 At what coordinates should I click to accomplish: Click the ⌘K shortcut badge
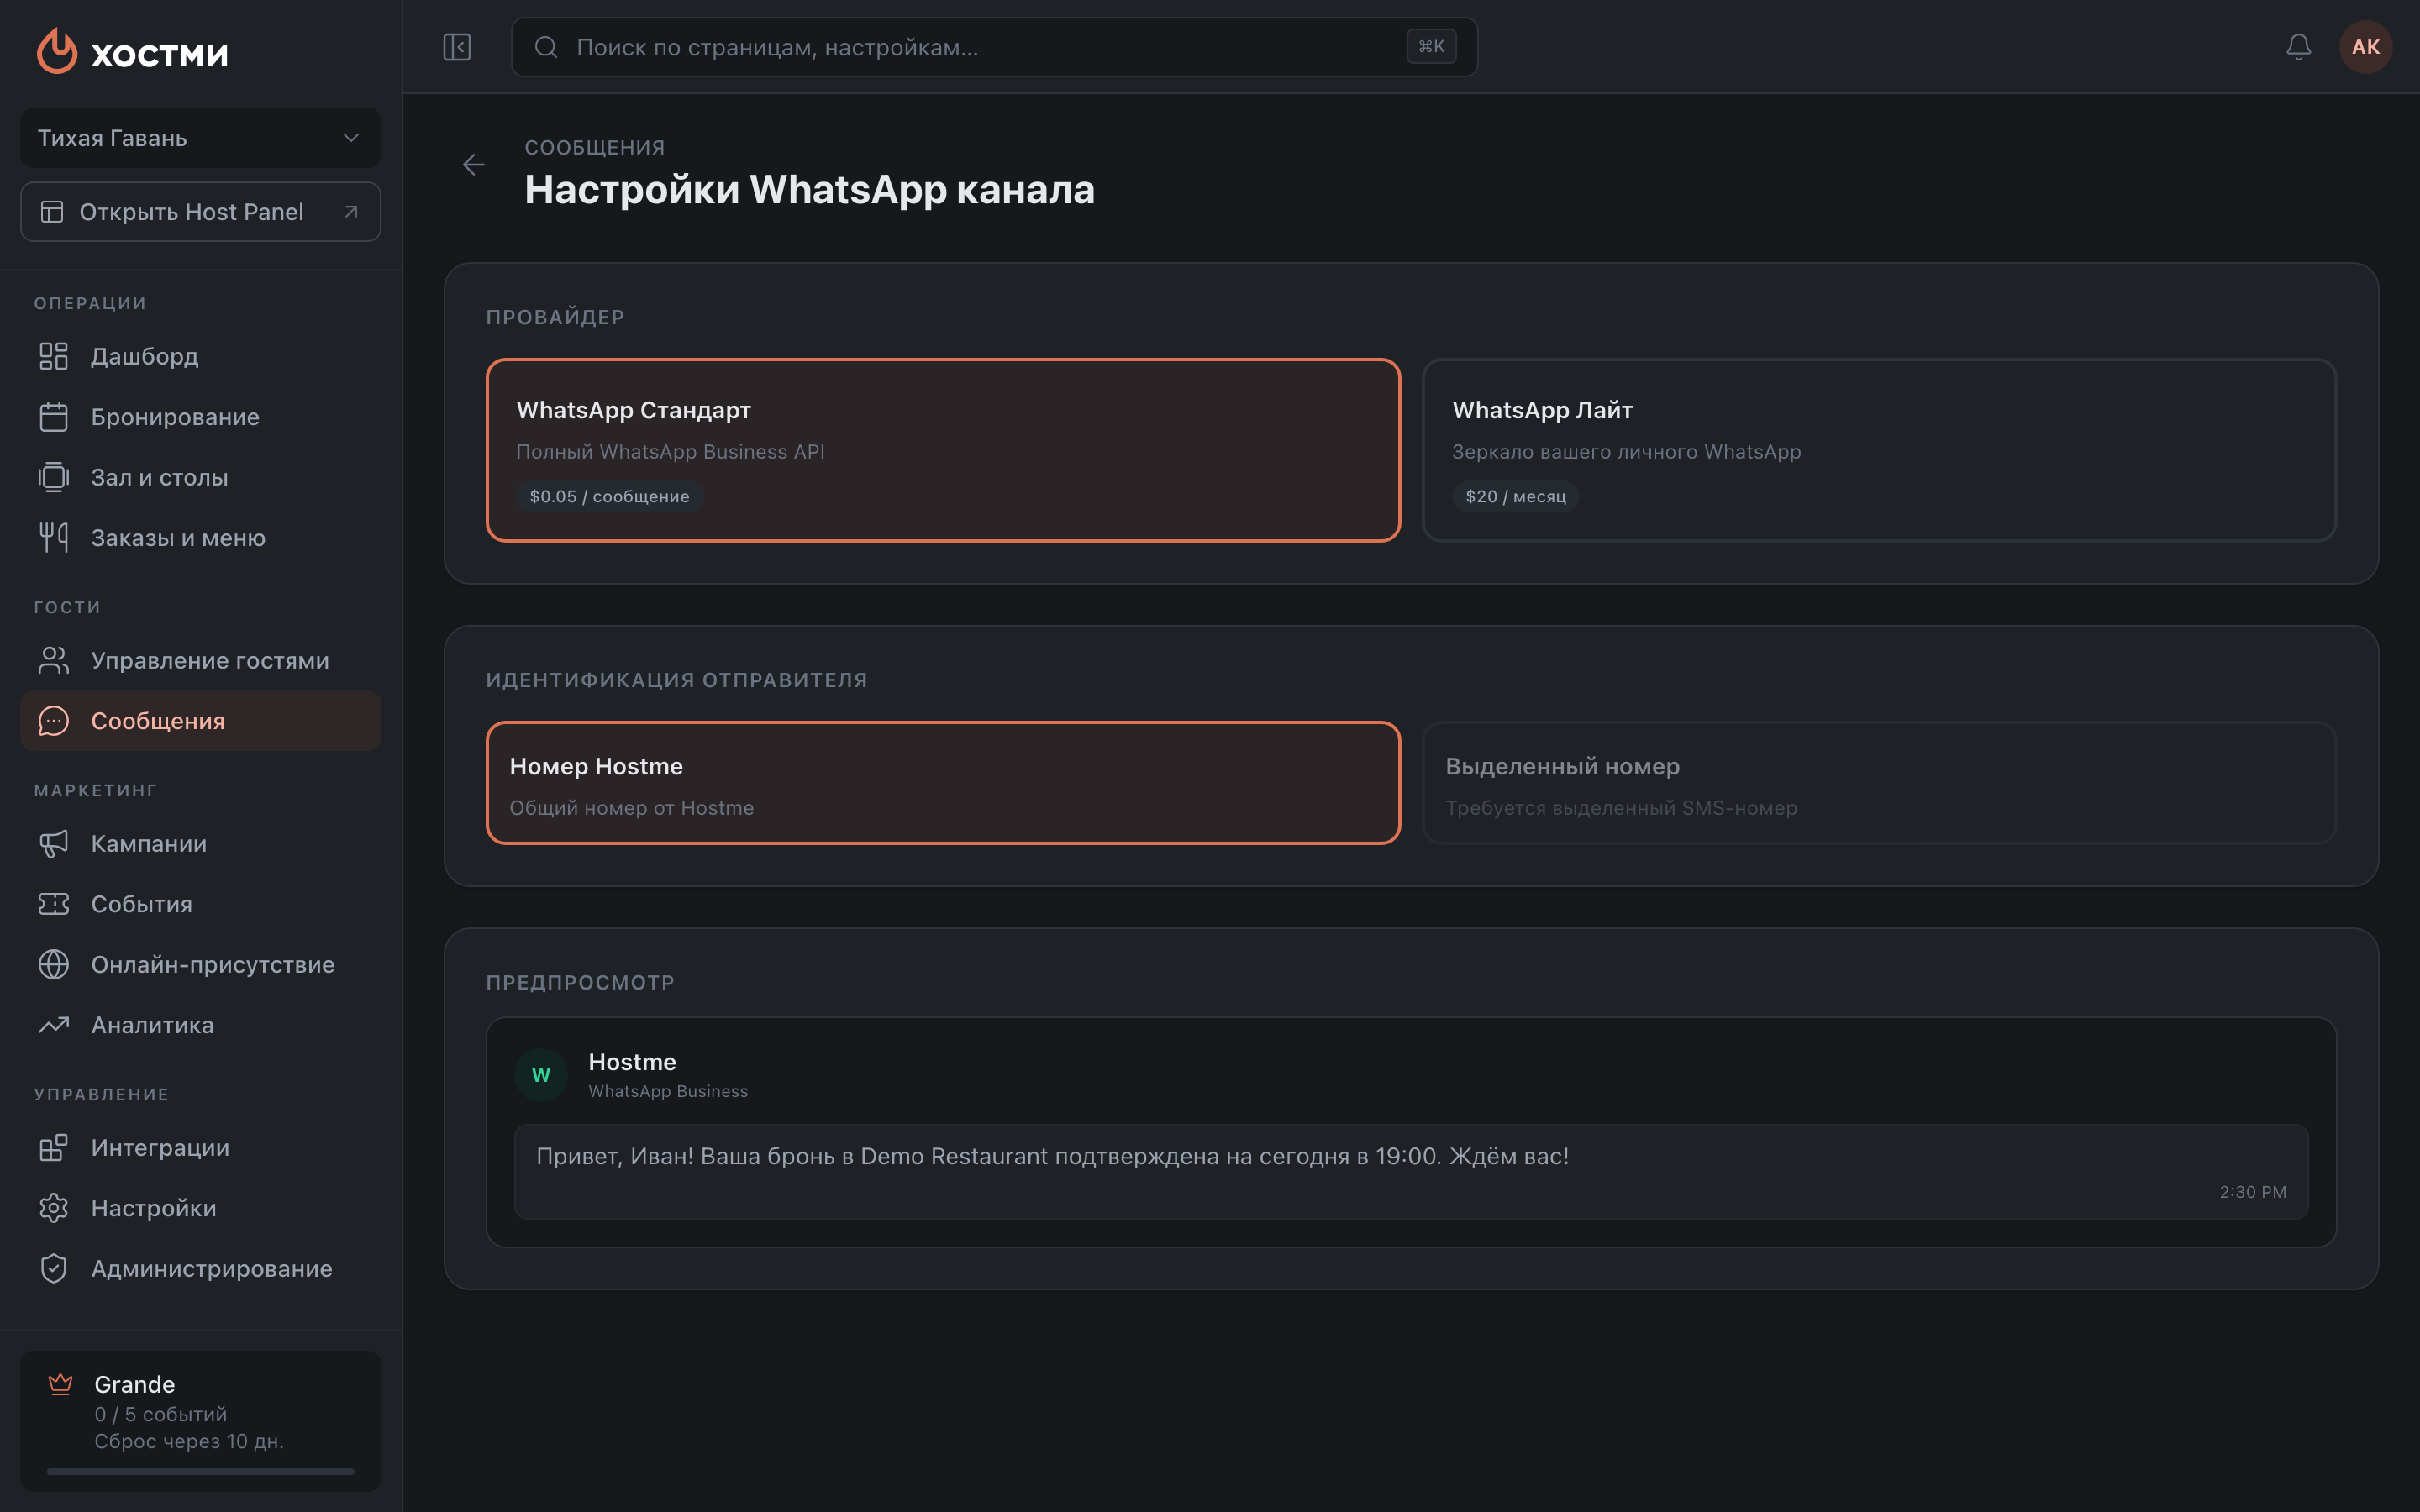1431,47
